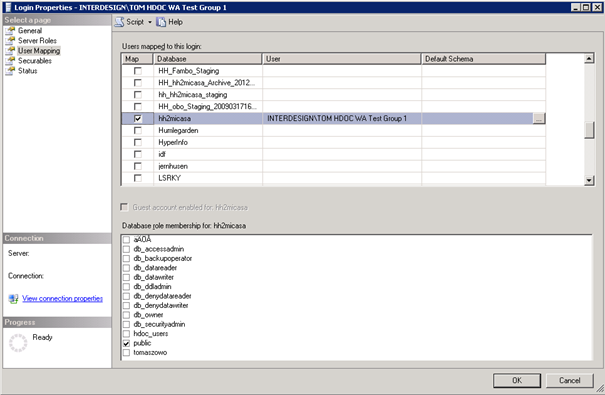Click the User Mapping page icon
Screen dimensions: 605x395
[x=10, y=51]
